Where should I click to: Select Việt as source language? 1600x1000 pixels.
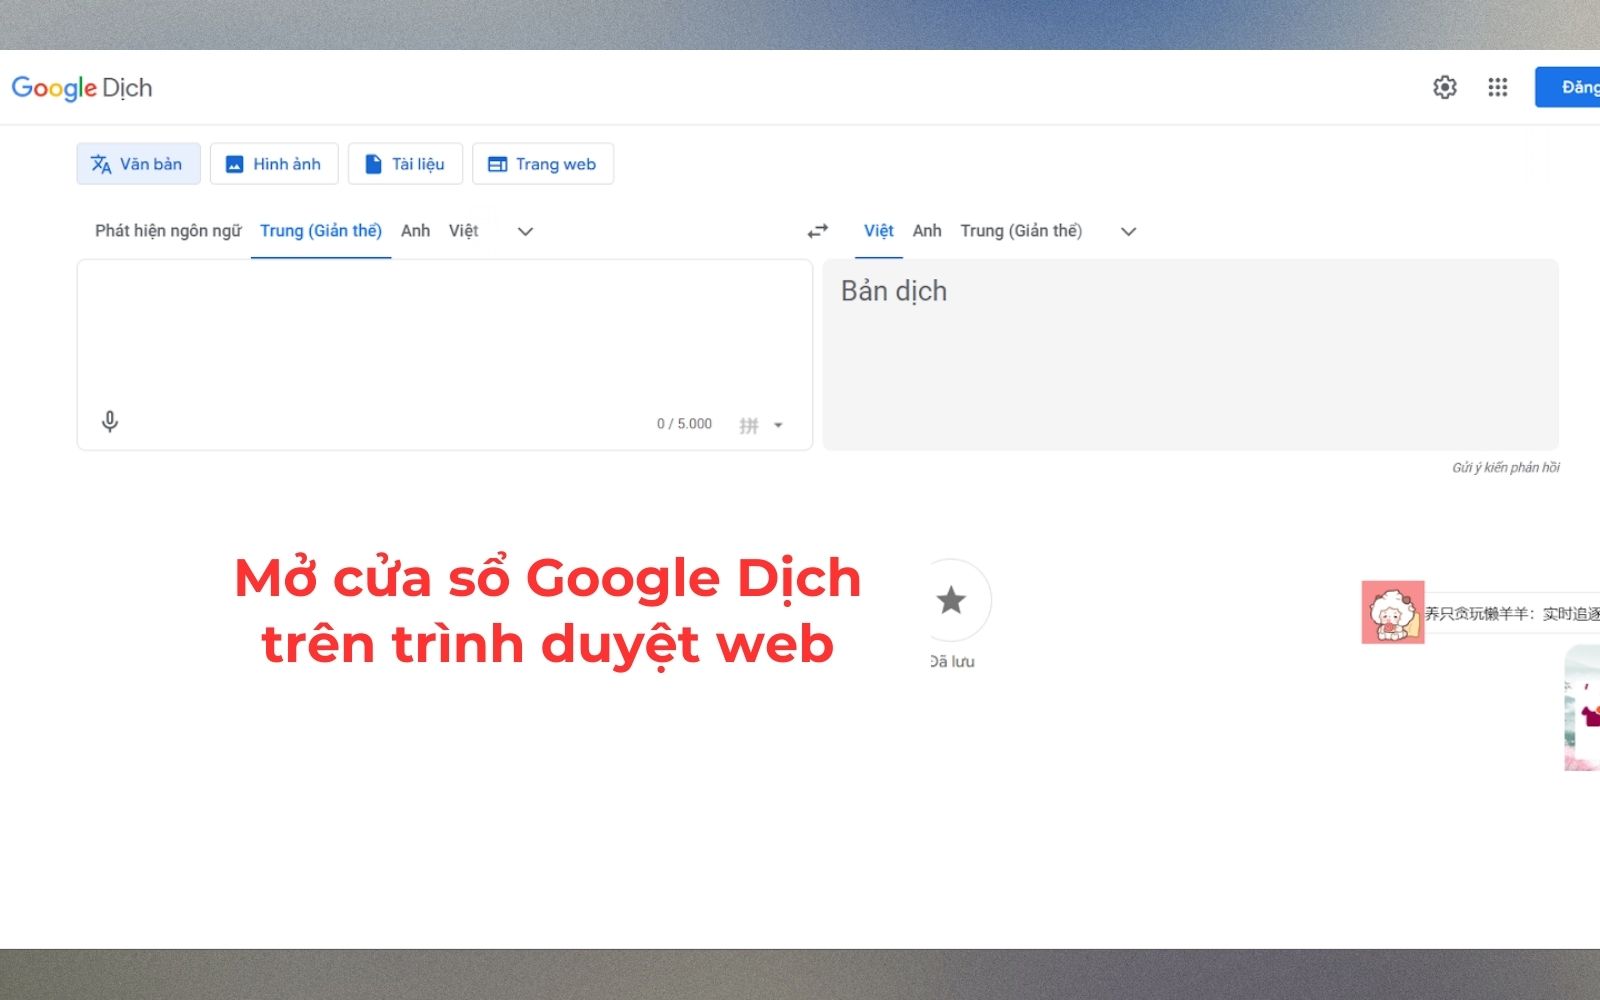point(463,231)
